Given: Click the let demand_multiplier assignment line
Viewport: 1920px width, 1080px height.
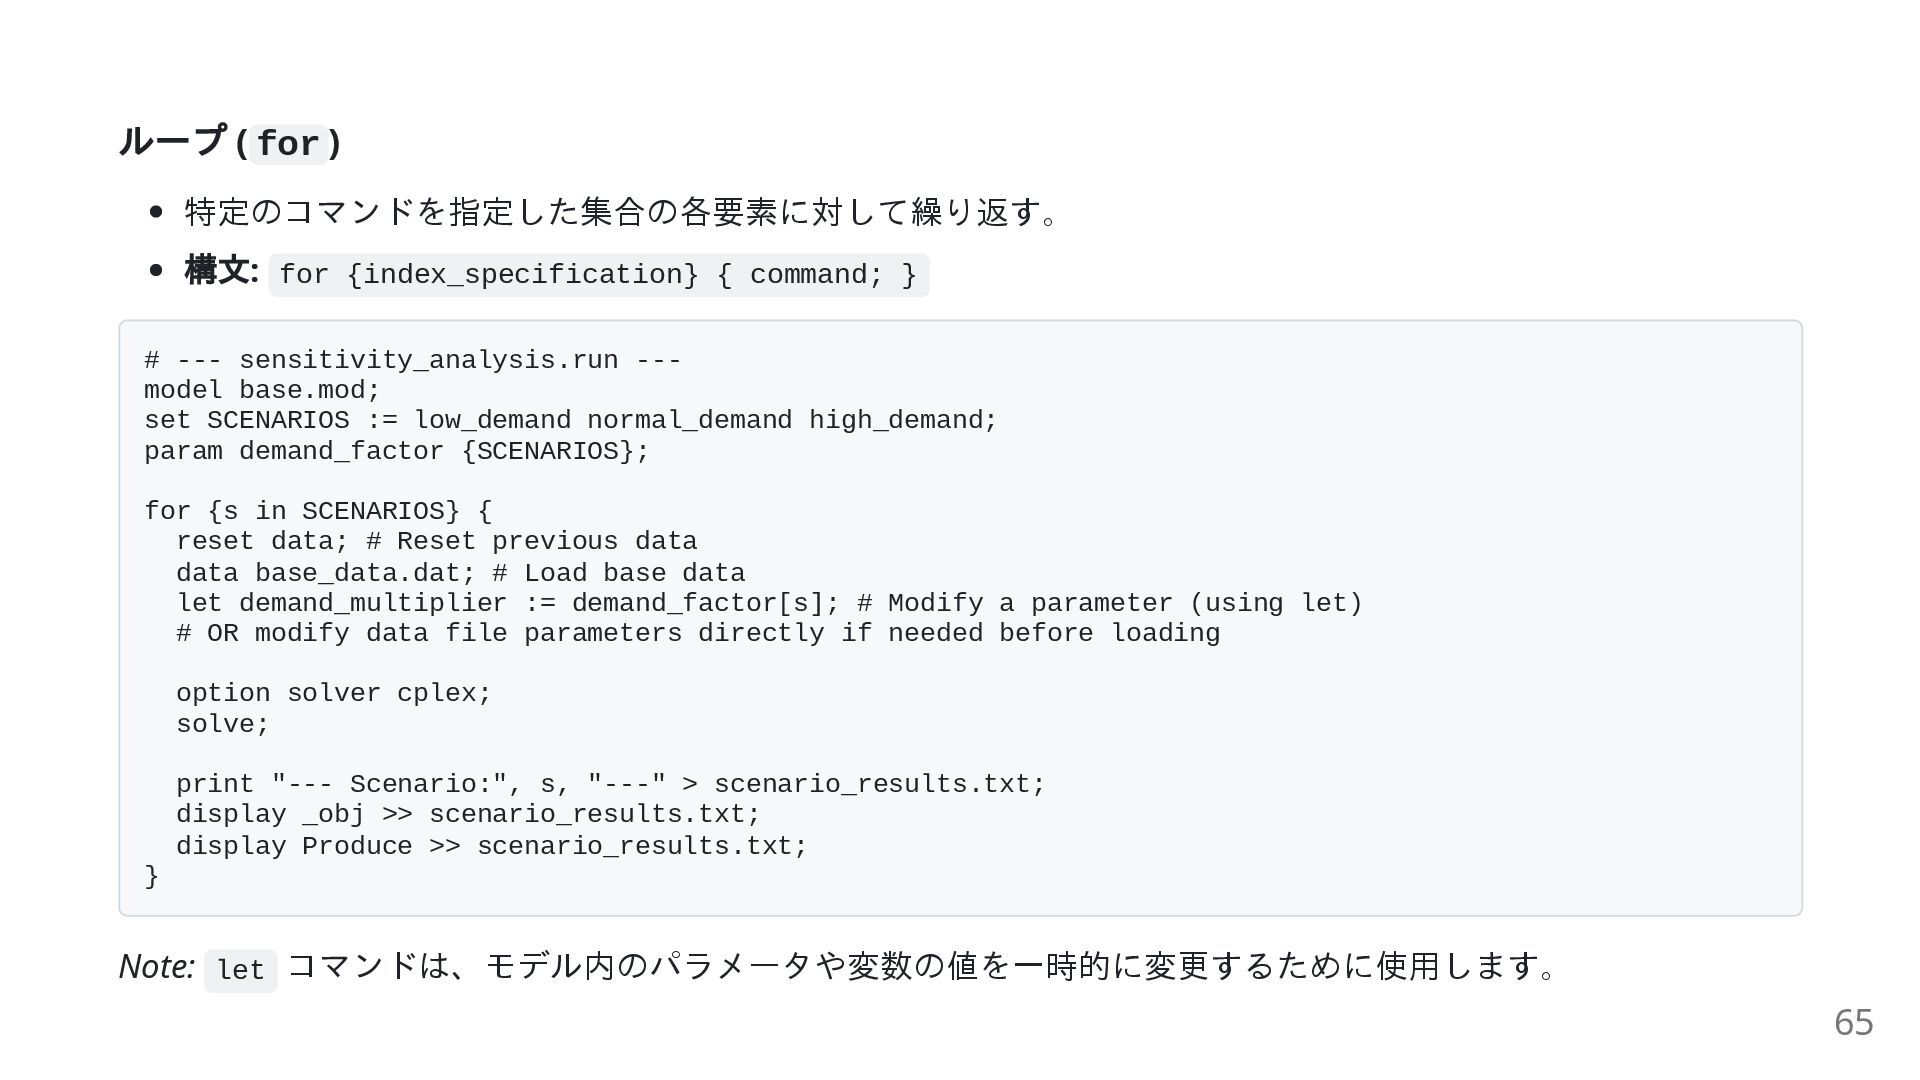Looking at the screenshot, I should pos(769,603).
